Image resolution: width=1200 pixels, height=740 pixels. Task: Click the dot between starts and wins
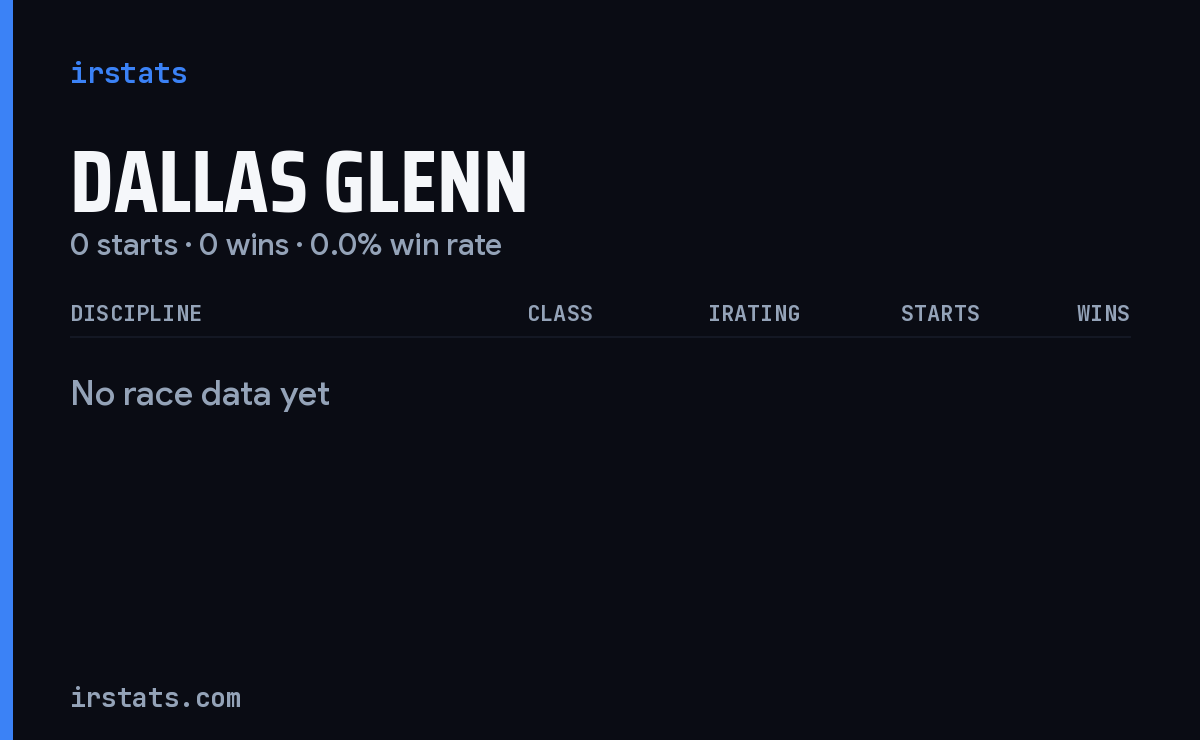pos(188,246)
